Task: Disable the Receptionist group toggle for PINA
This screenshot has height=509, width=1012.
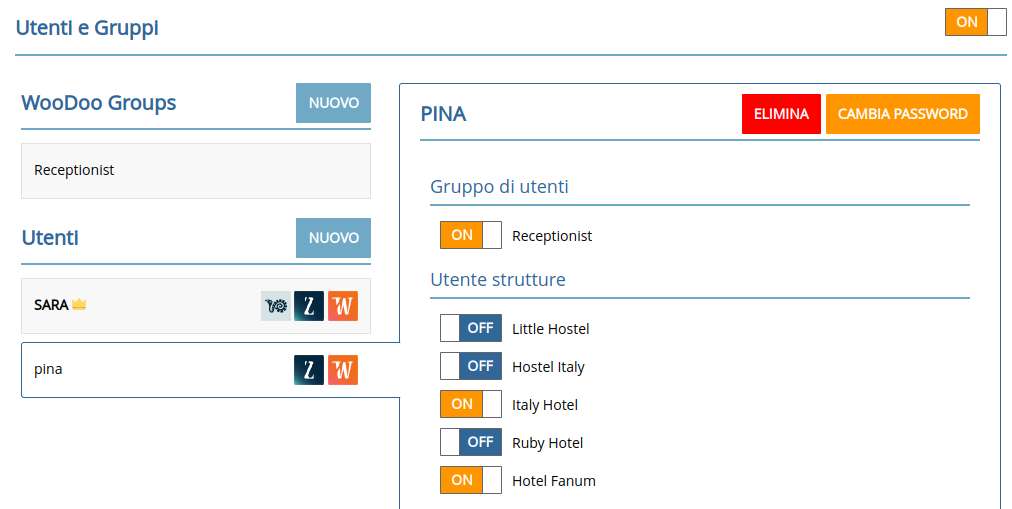Action: pos(470,236)
